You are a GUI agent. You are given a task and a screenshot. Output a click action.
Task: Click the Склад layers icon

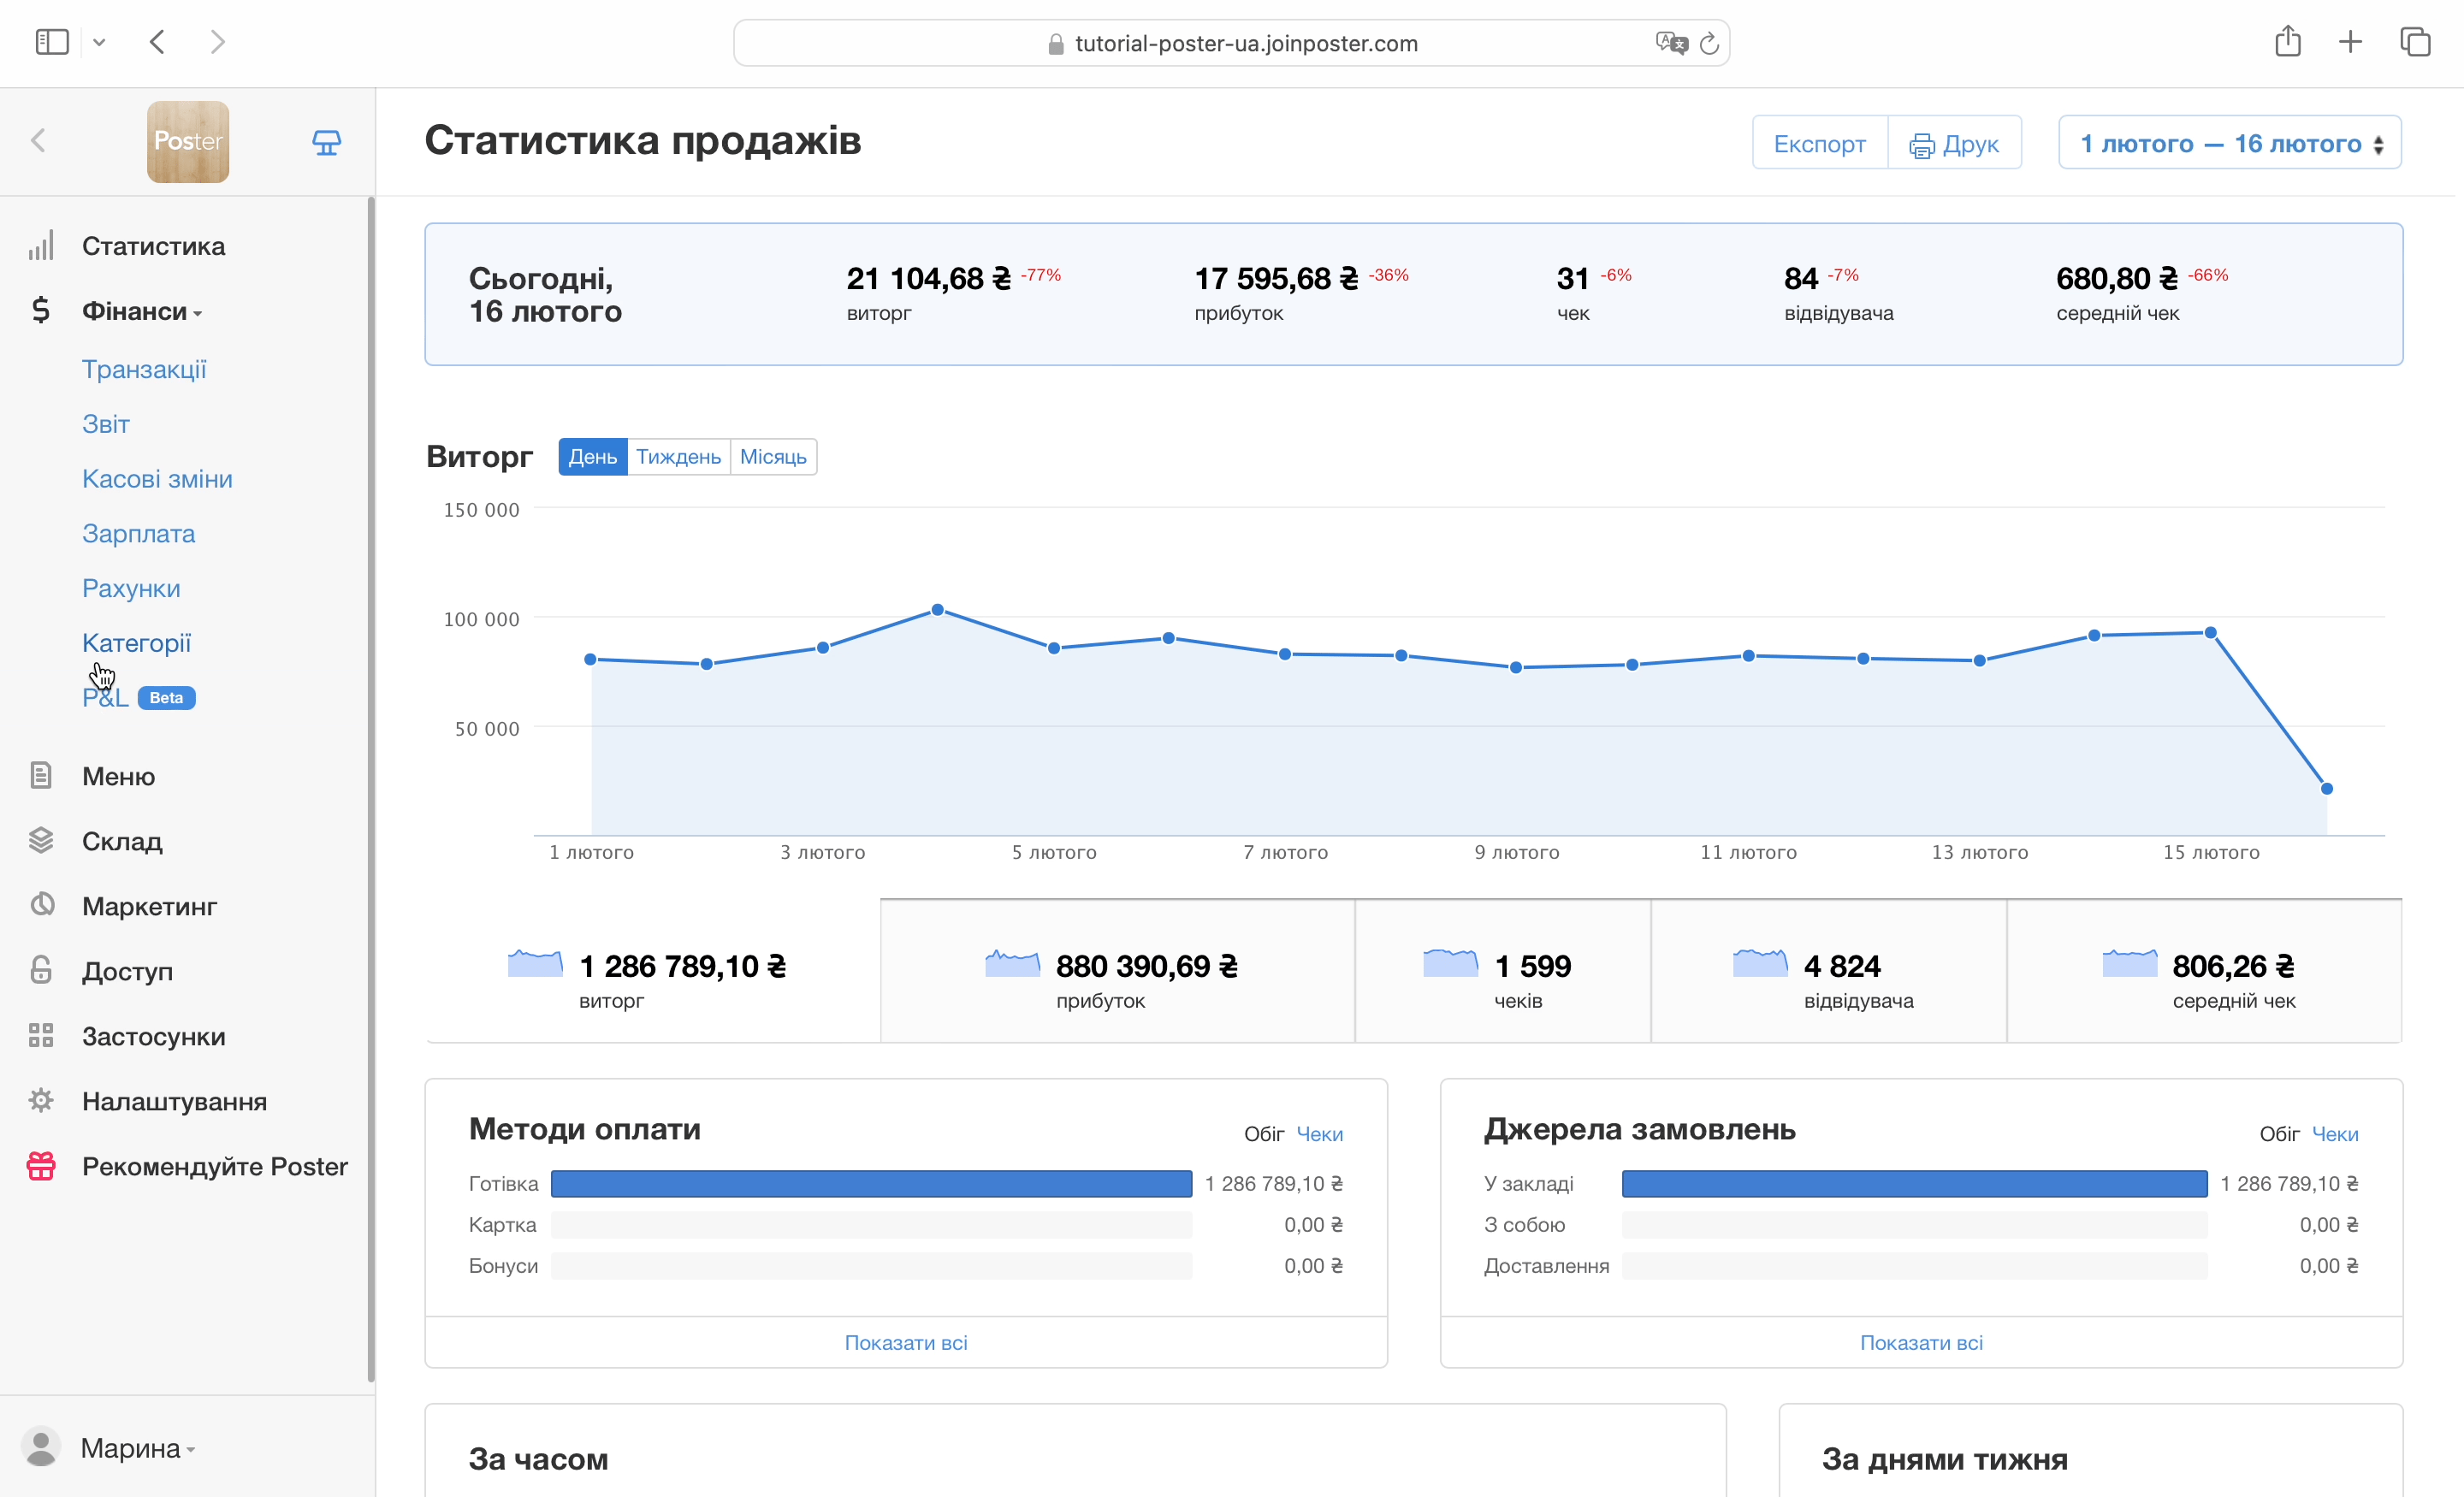click(x=41, y=841)
